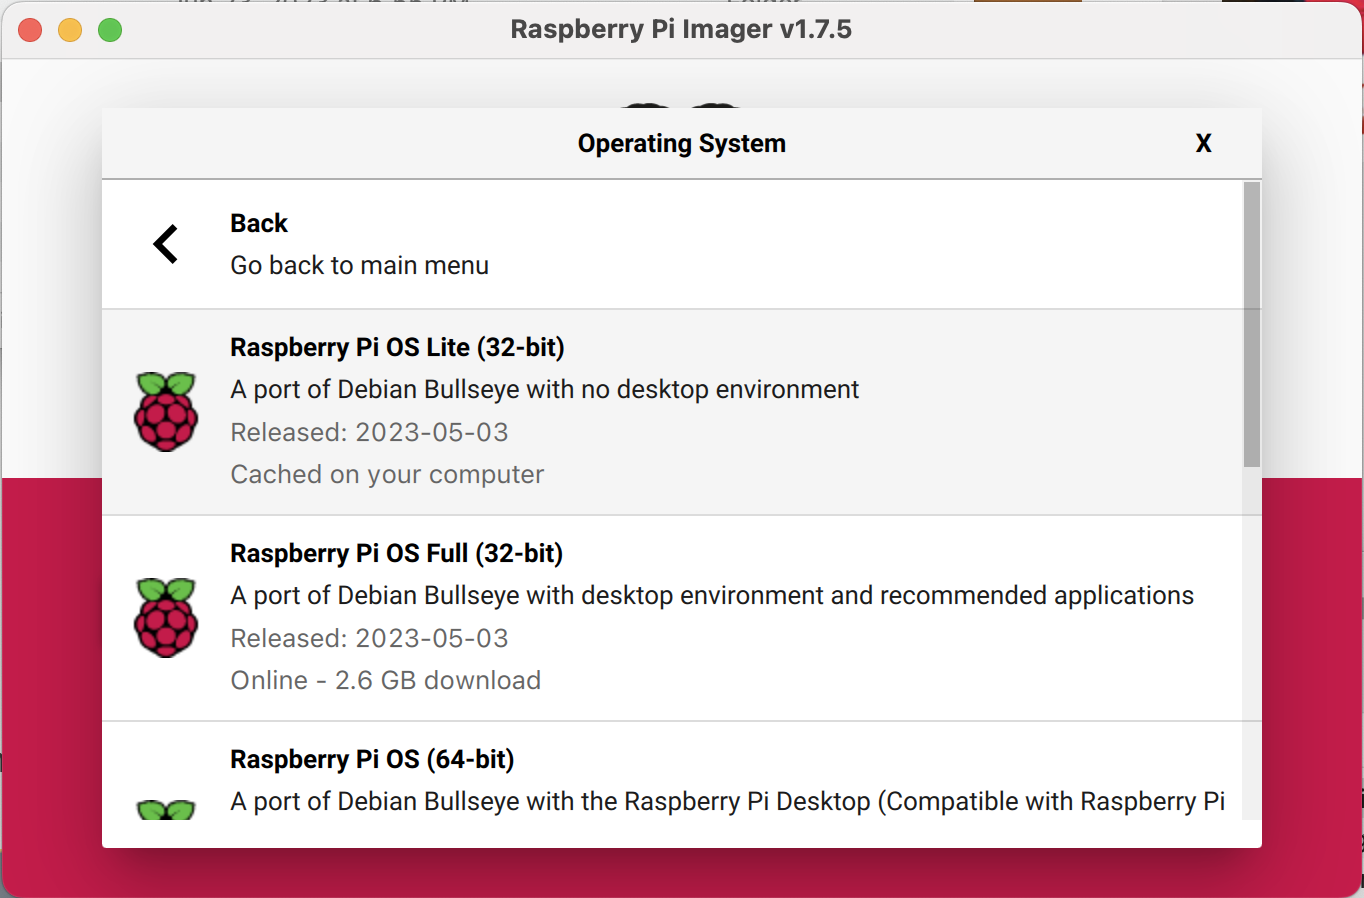Click the yellow macOS minimize window button
The image size is (1364, 898).
(x=70, y=30)
